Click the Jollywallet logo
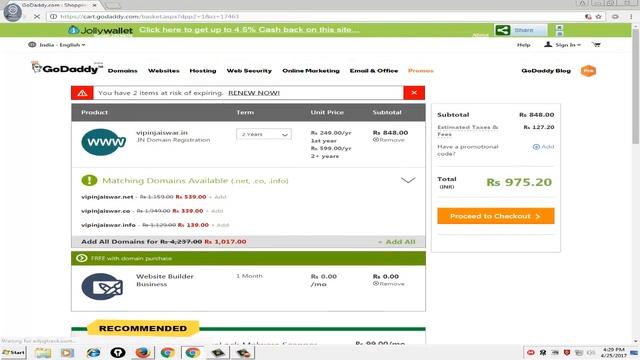 click(100, 30)
